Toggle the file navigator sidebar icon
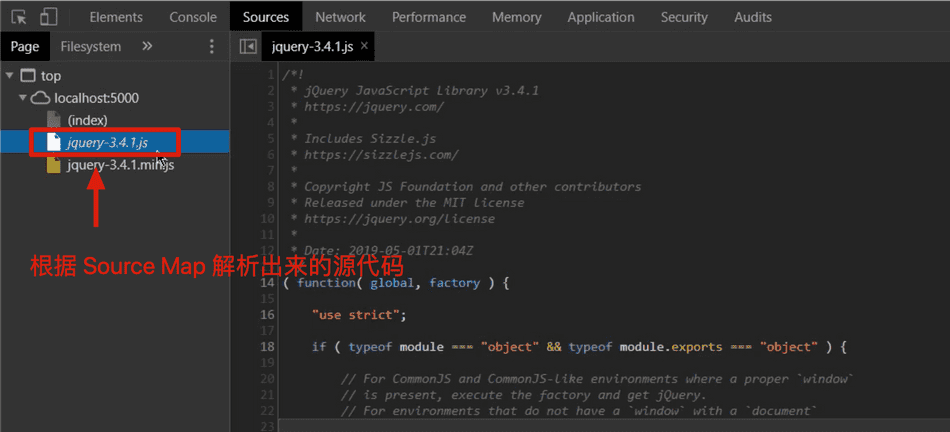Screen dimensions: 950x432 click(x=248, y=46)
